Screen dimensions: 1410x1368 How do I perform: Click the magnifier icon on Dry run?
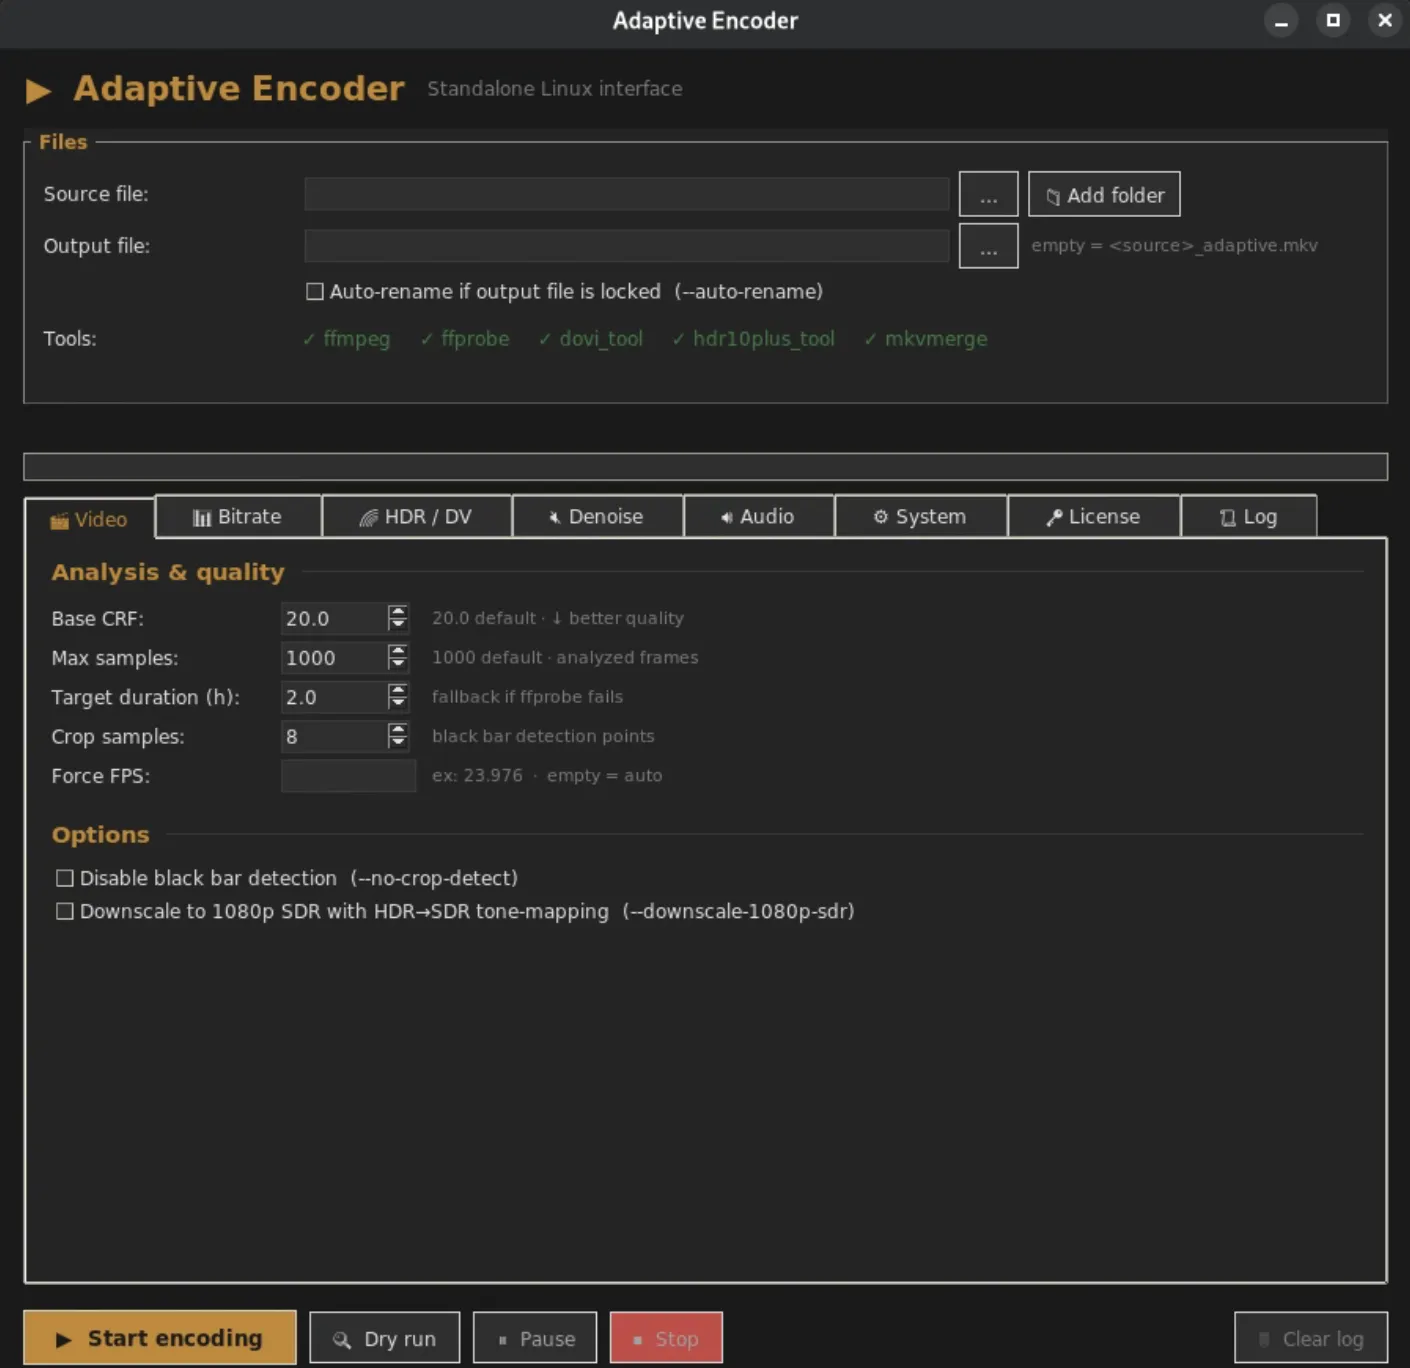click(342, 1340)
